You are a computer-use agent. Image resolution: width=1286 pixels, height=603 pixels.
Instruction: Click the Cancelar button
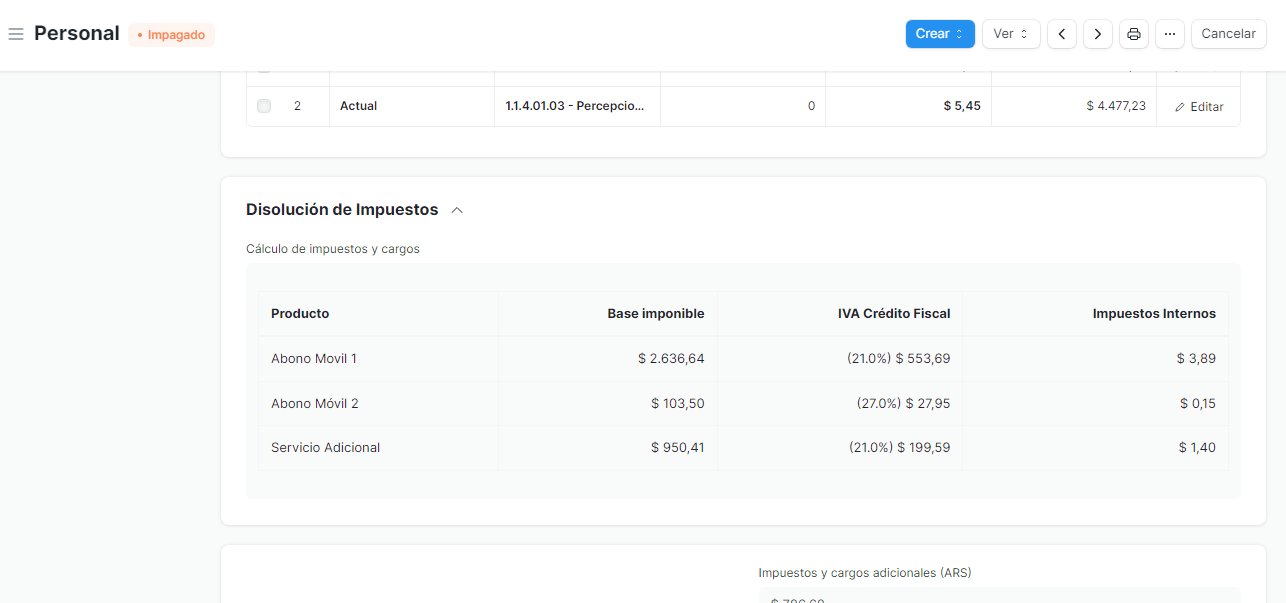tap(1228, 33)
